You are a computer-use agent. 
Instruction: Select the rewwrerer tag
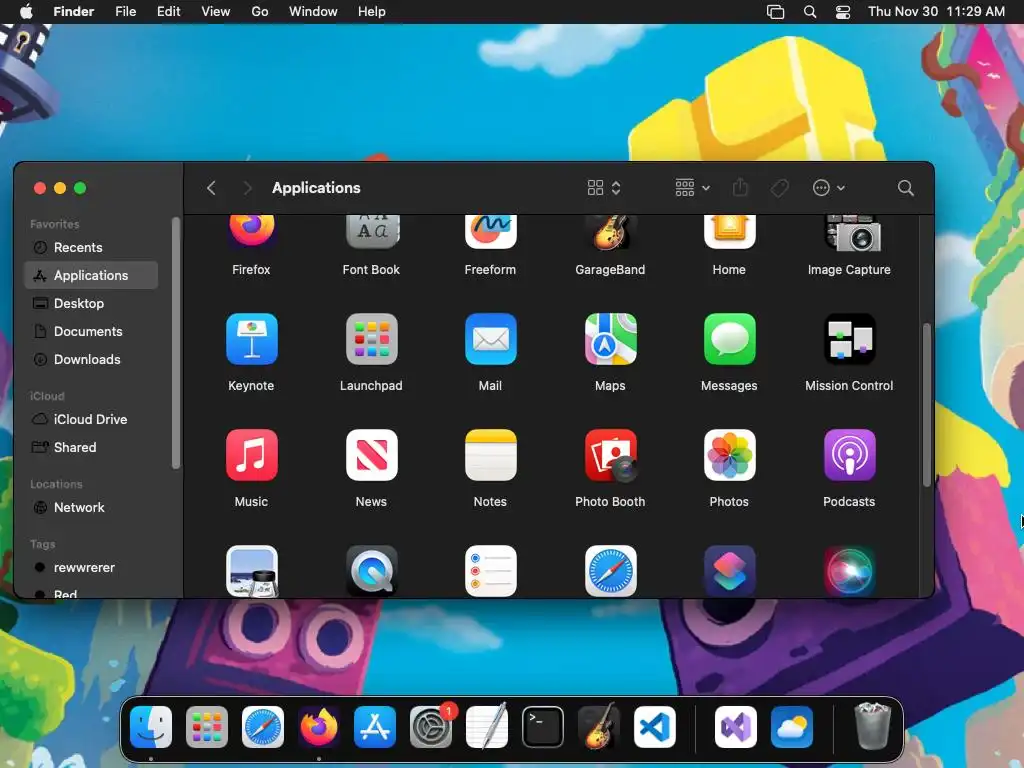(91, 568)
